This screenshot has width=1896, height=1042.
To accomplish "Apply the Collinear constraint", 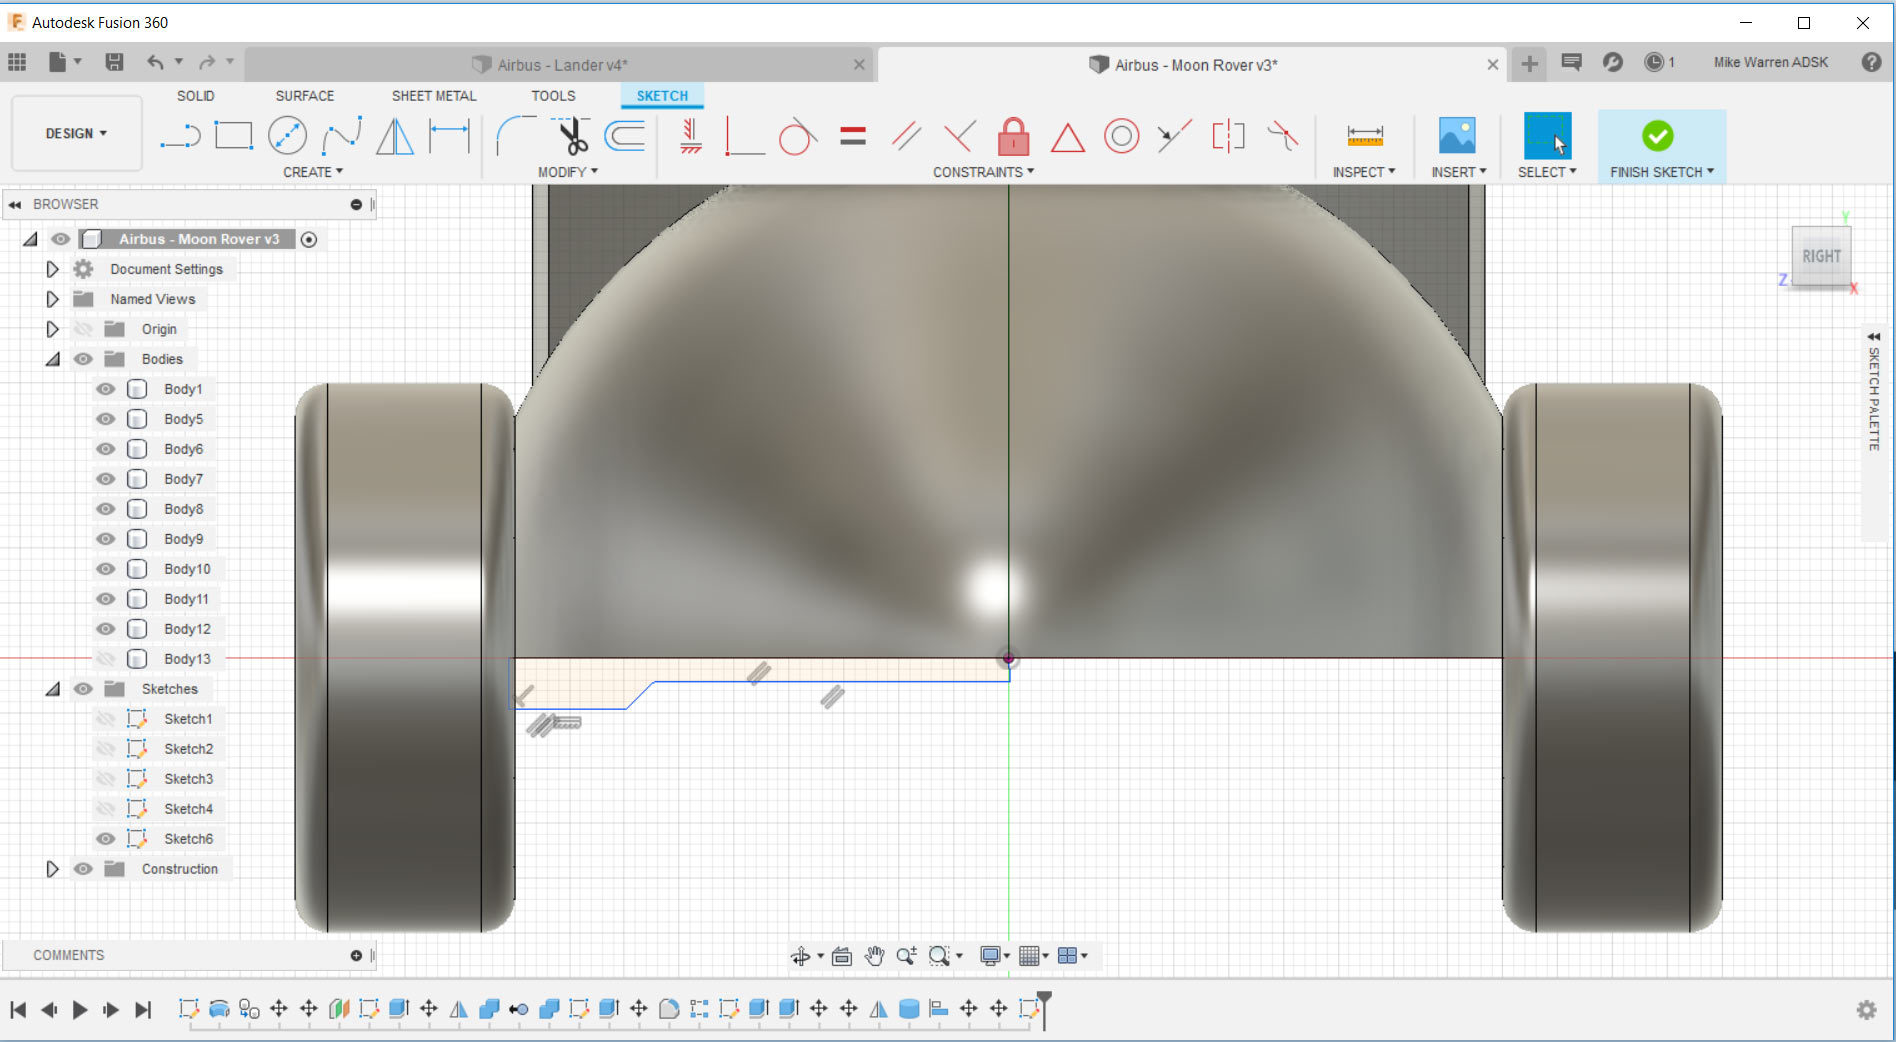I will [1175, 136].
